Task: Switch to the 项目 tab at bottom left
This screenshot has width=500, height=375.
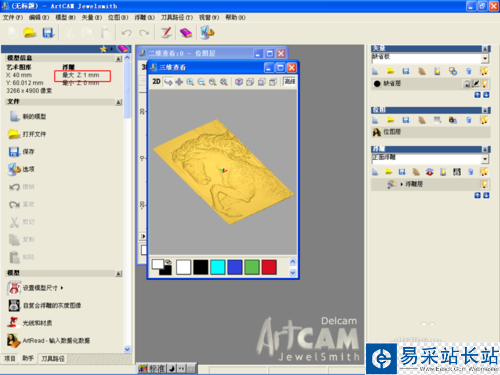Action: pyautogui.click(x=10, y=359)
